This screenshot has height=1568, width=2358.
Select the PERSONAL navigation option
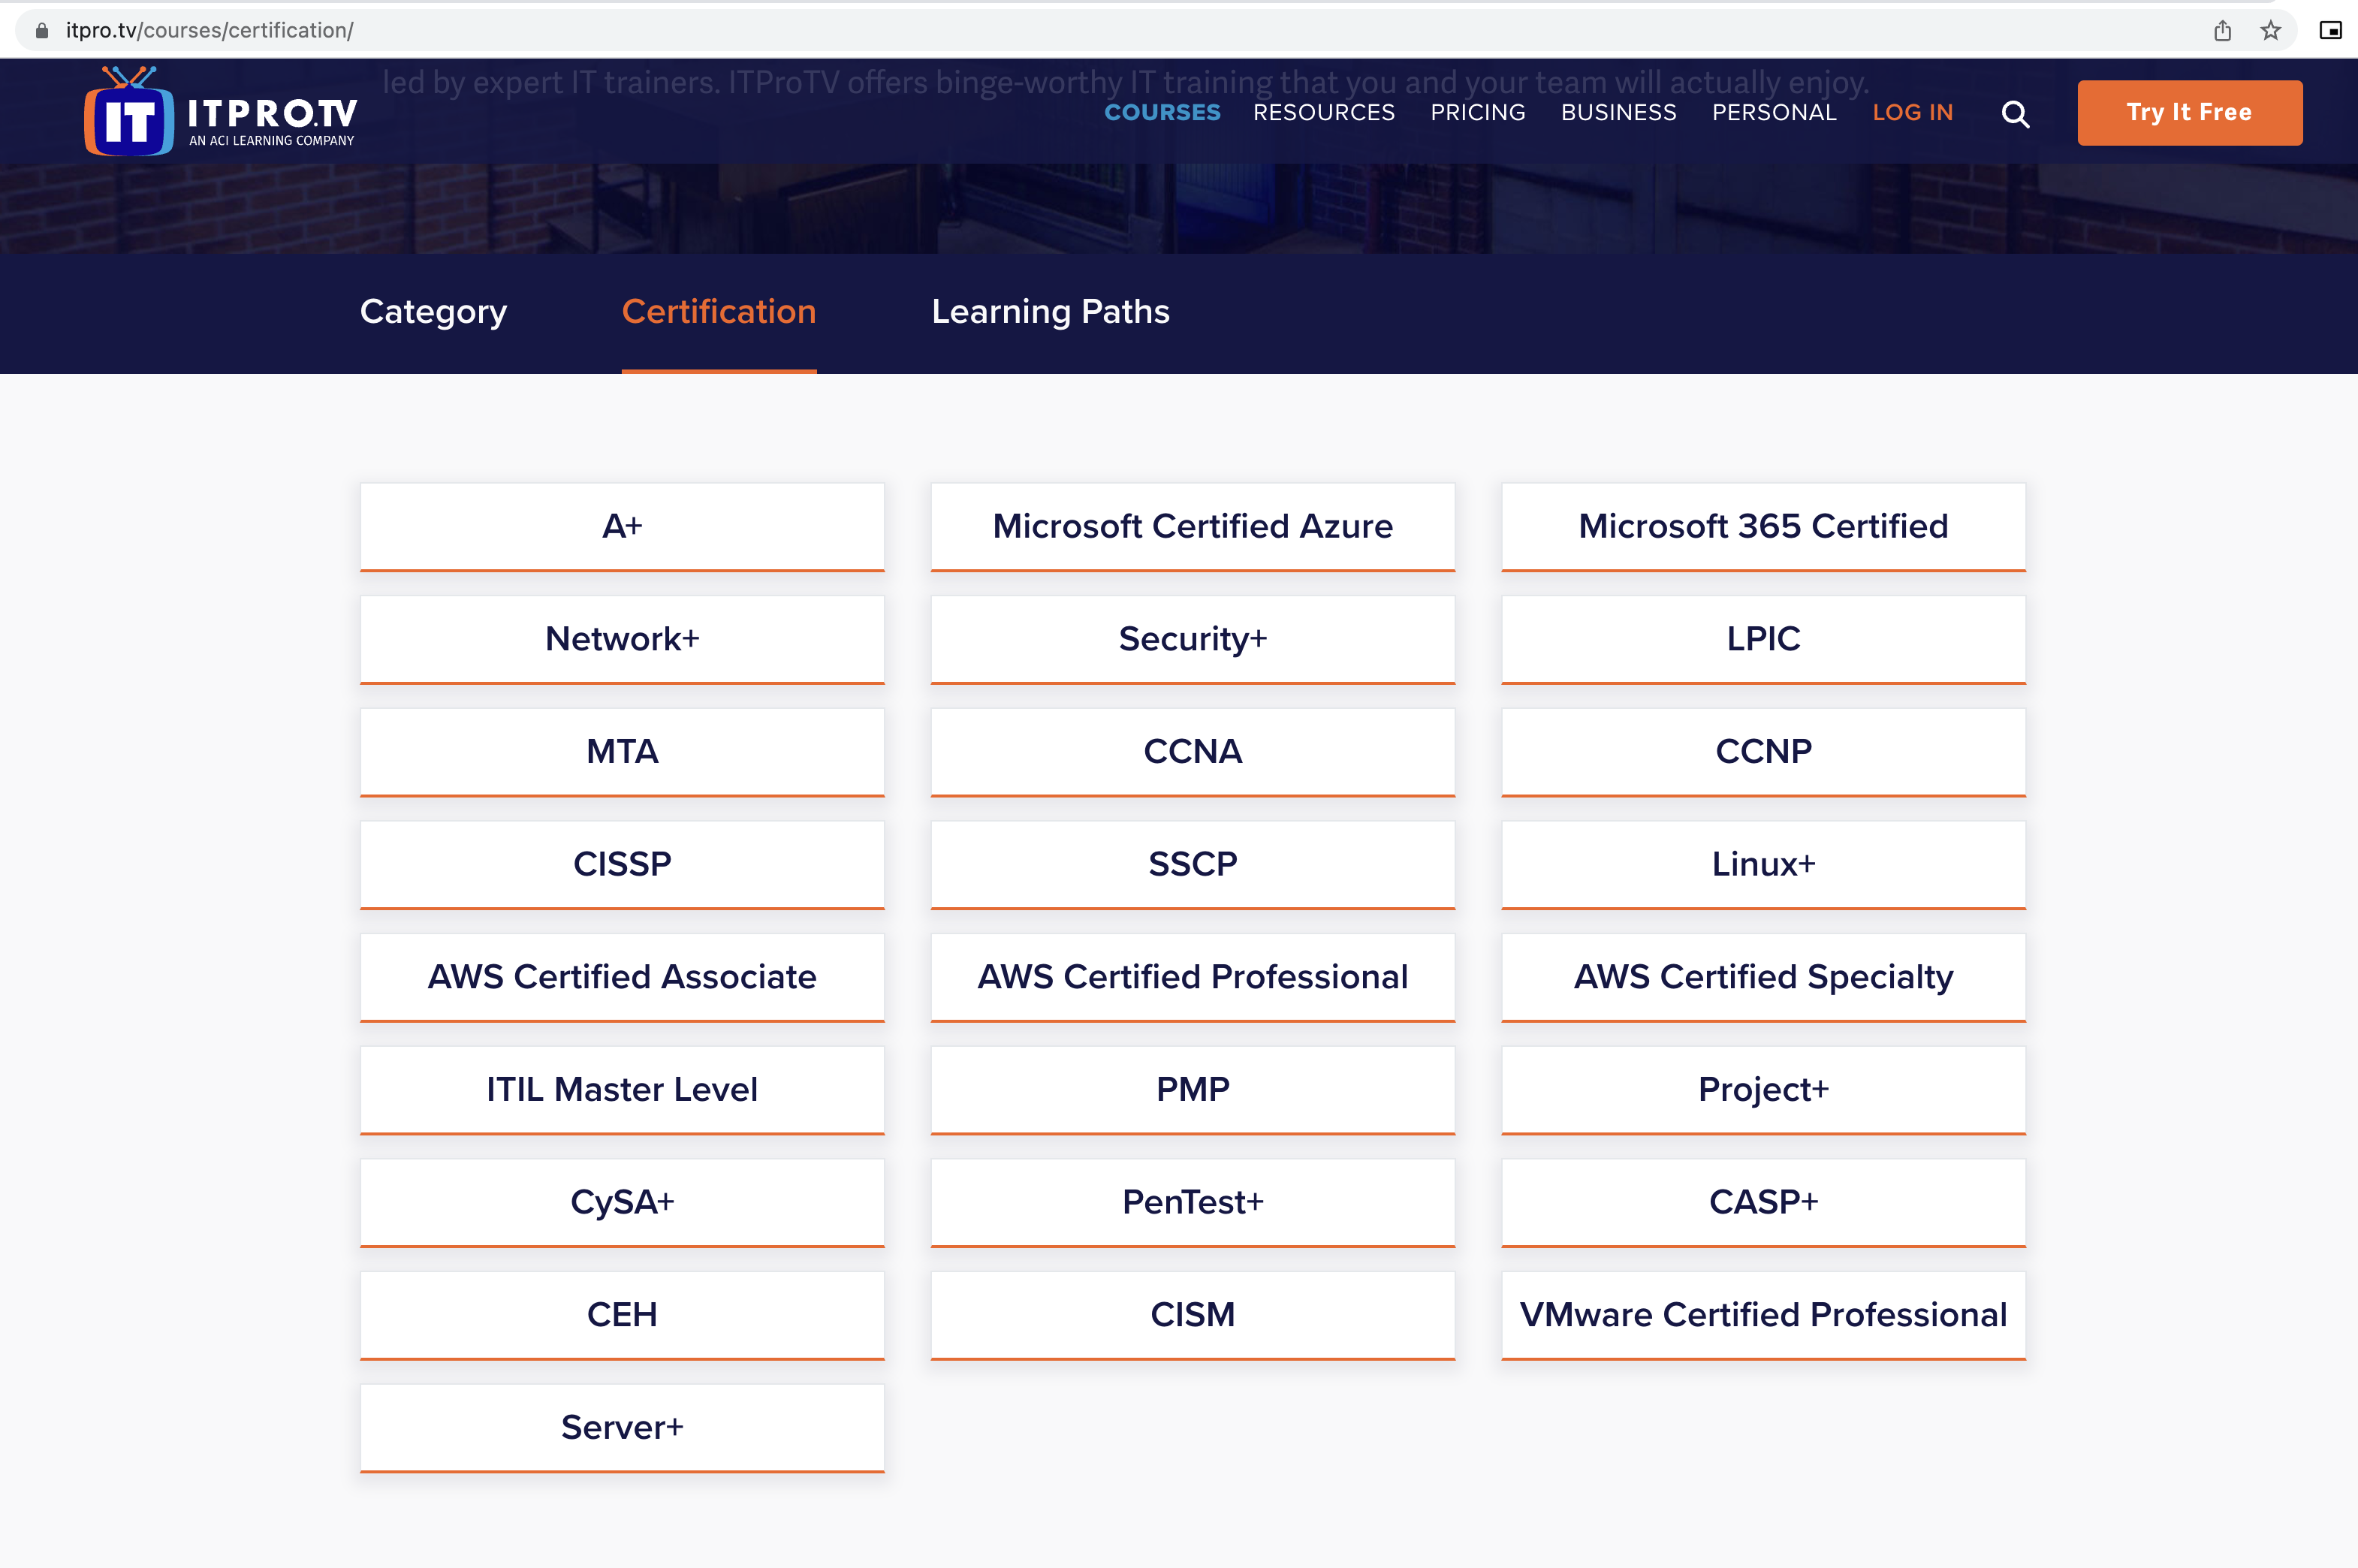pos(1772,112)
